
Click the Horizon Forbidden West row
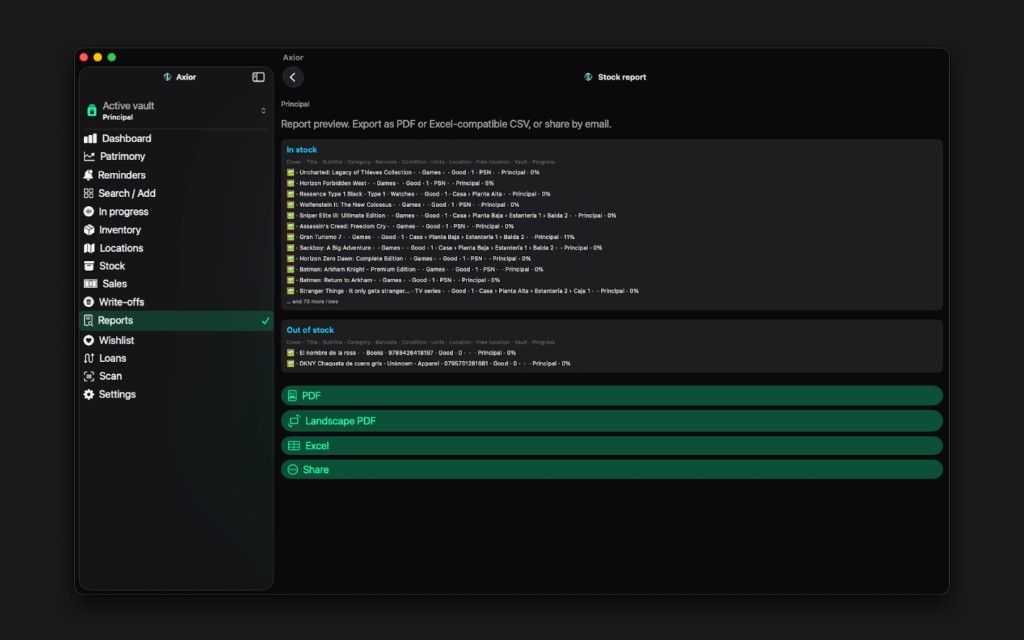point(390,184)
